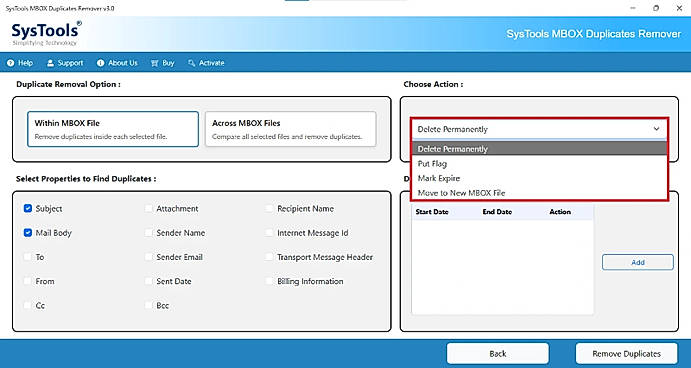Viewport: 691px width, 368px height.
Task: Open the Buy menu item
Action: pos(163,63)
